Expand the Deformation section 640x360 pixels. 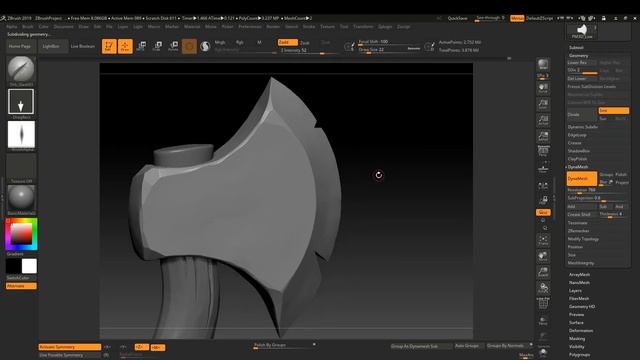tap(581, 331)
